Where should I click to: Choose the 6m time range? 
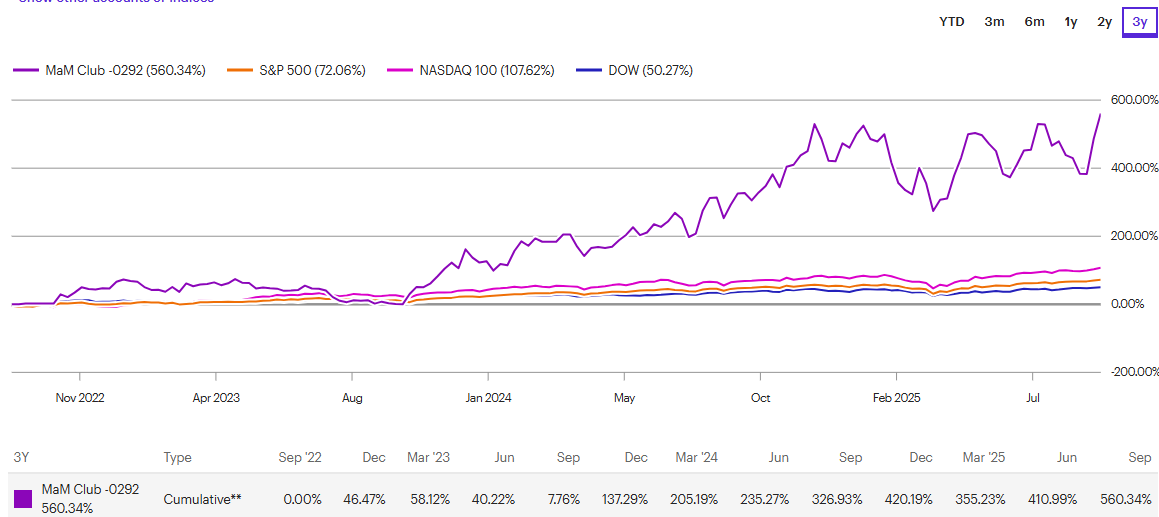click(1034, 21)
